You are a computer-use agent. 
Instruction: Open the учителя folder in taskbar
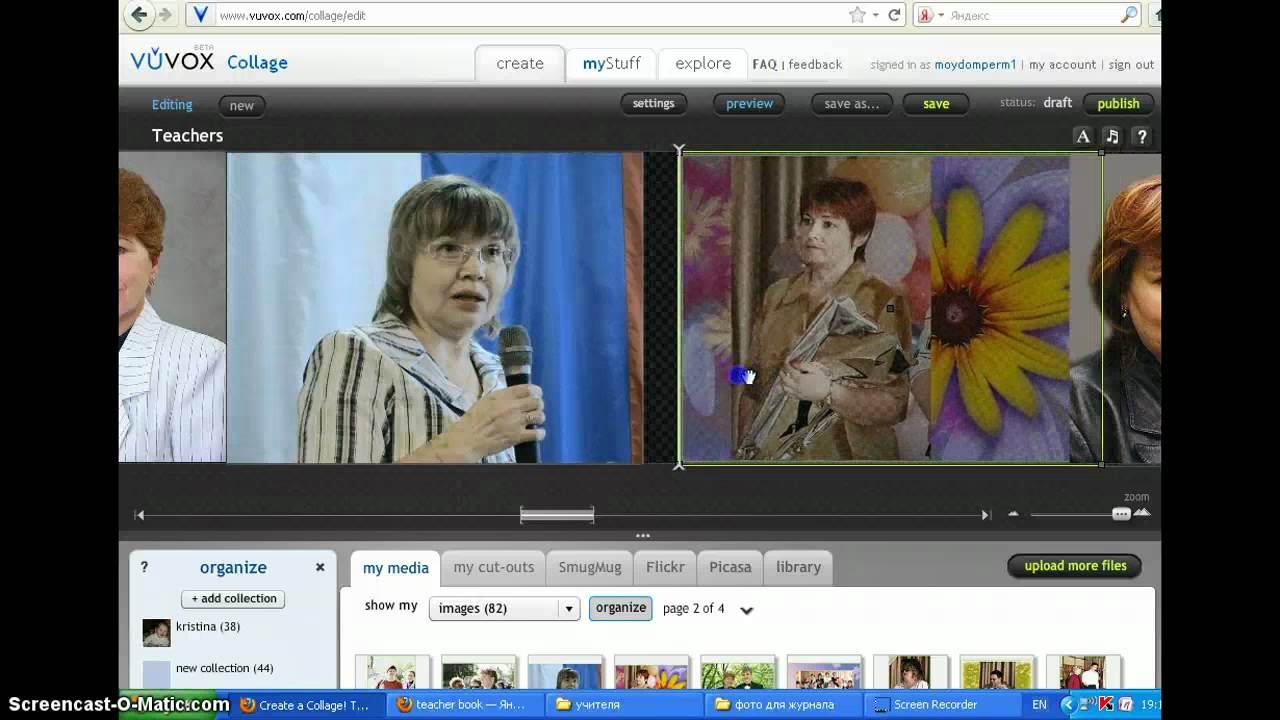pyautogui.click(x=625, y=704)
